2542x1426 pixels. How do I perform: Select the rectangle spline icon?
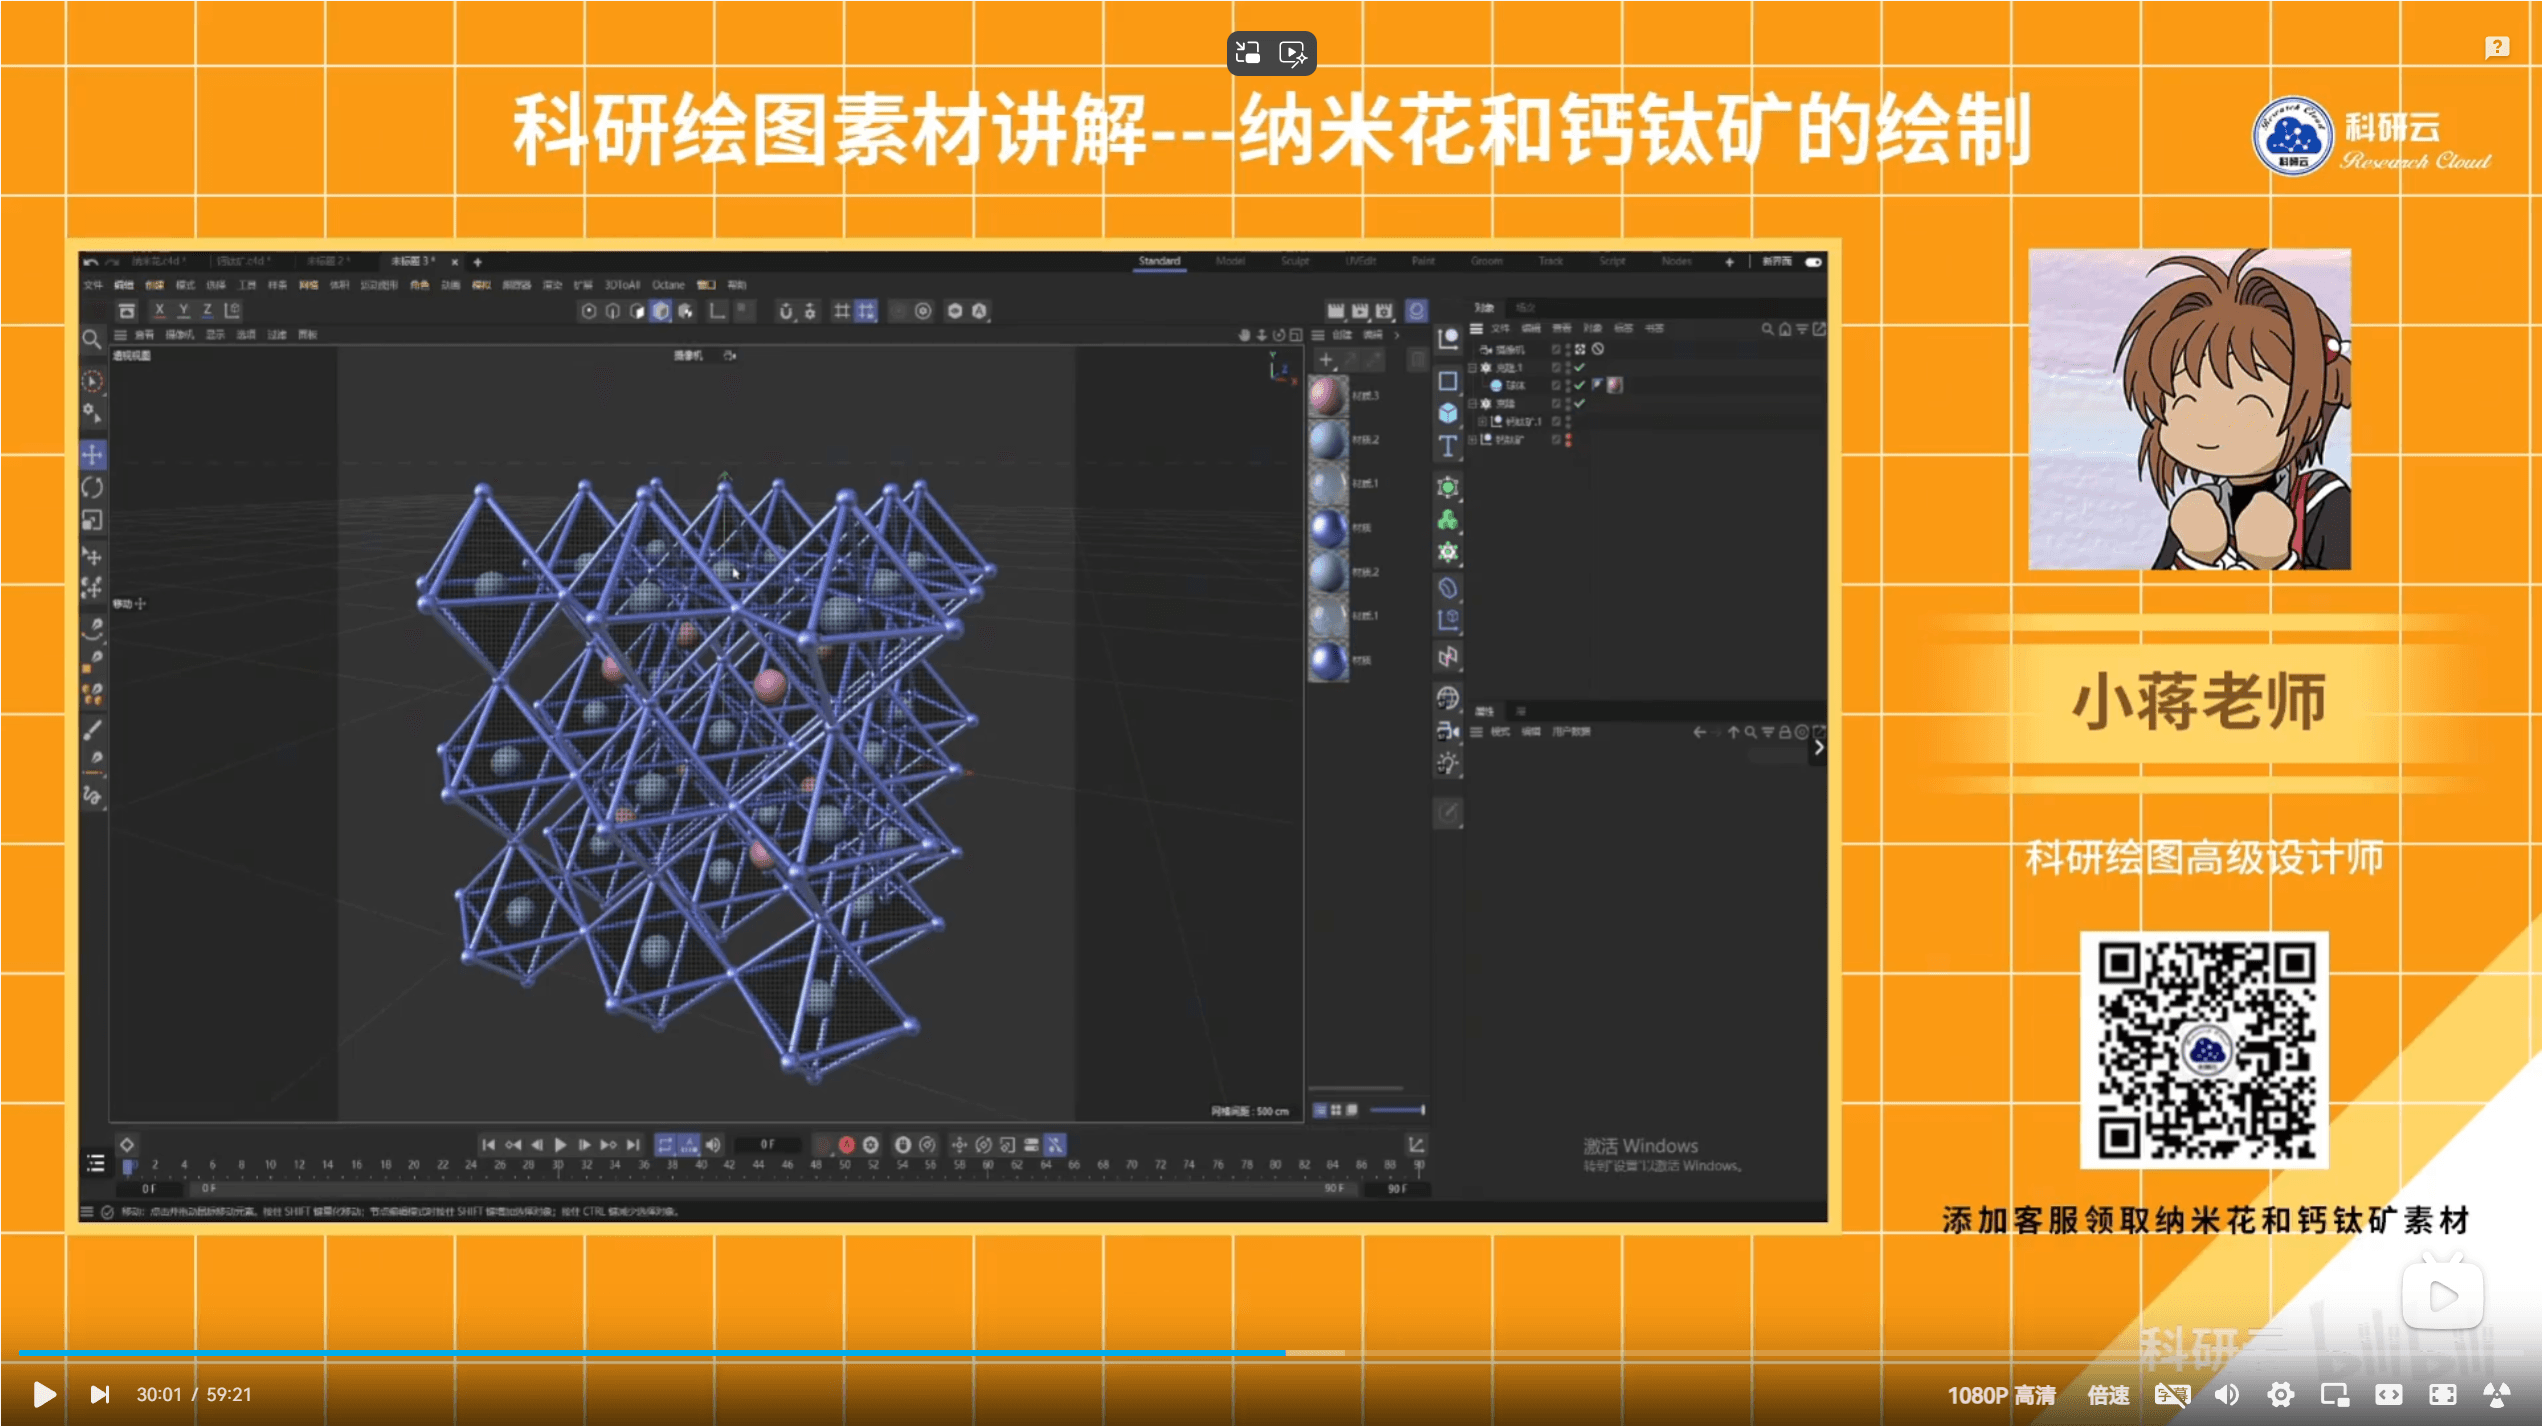pos(1447,381)
